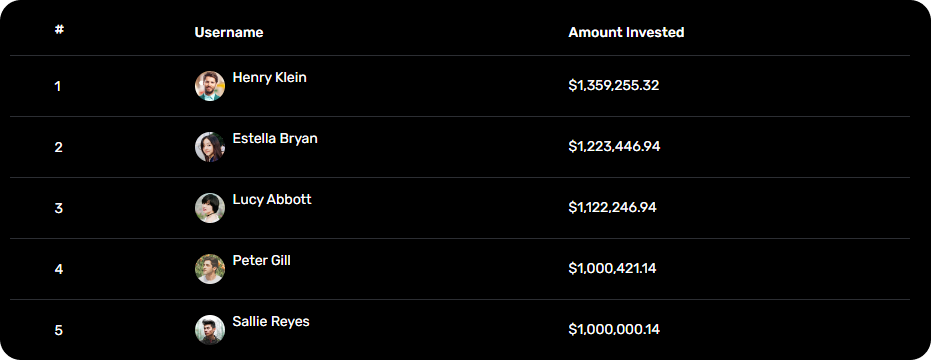Click Henry Klein's avatar photo
The width and height of the screenshot is (931, 360).
click(210, 86)
